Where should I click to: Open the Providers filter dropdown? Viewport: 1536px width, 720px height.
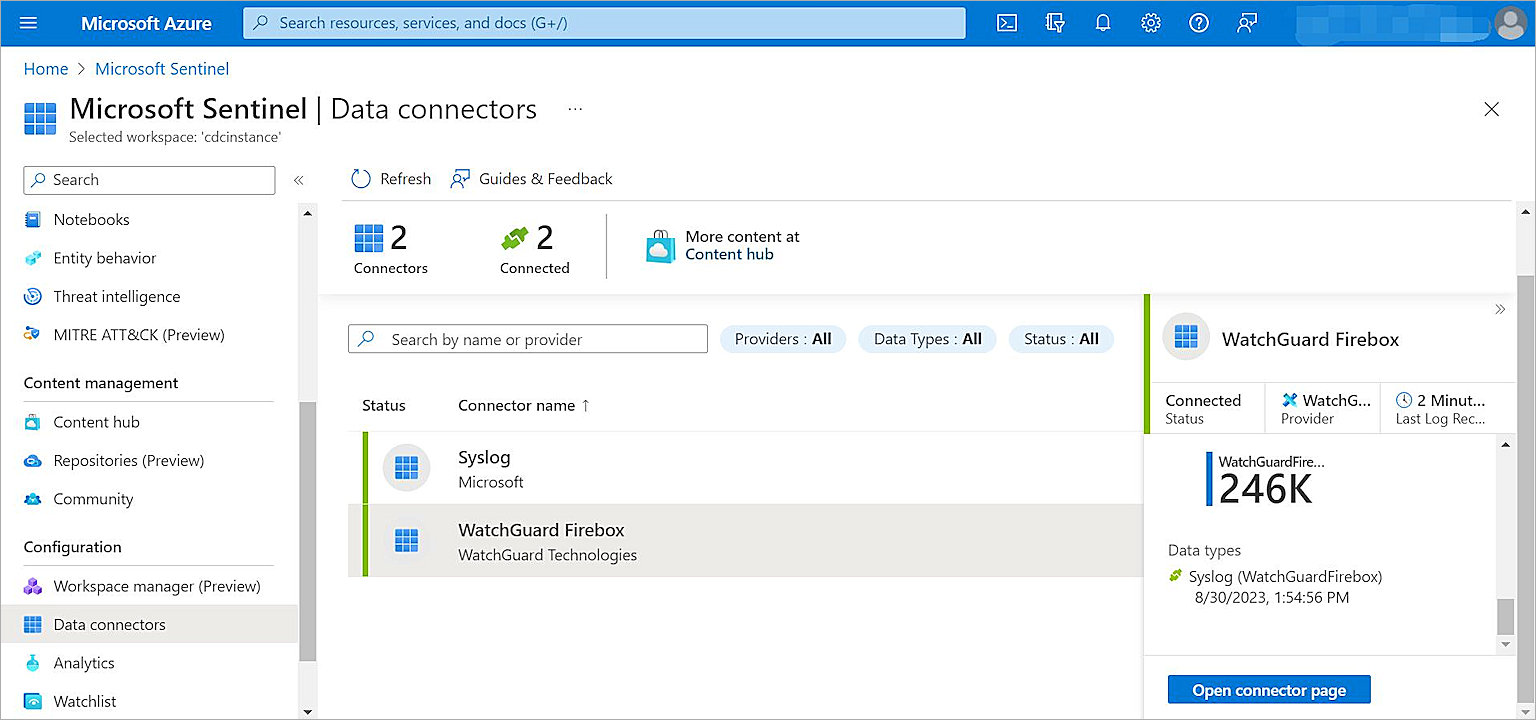pyautogui.click(x=783, y=339)
